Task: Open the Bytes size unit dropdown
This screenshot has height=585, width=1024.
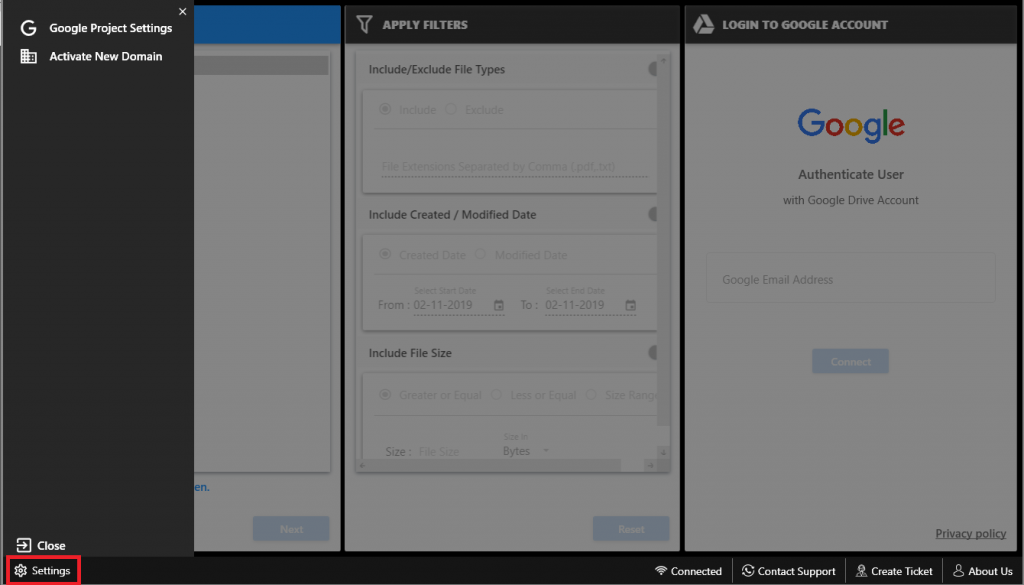Action: [526, 451]
